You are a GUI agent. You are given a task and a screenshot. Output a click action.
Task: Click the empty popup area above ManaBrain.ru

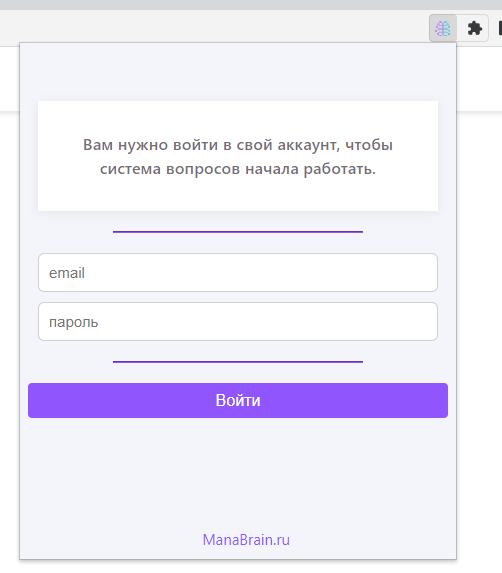point(238,475)
